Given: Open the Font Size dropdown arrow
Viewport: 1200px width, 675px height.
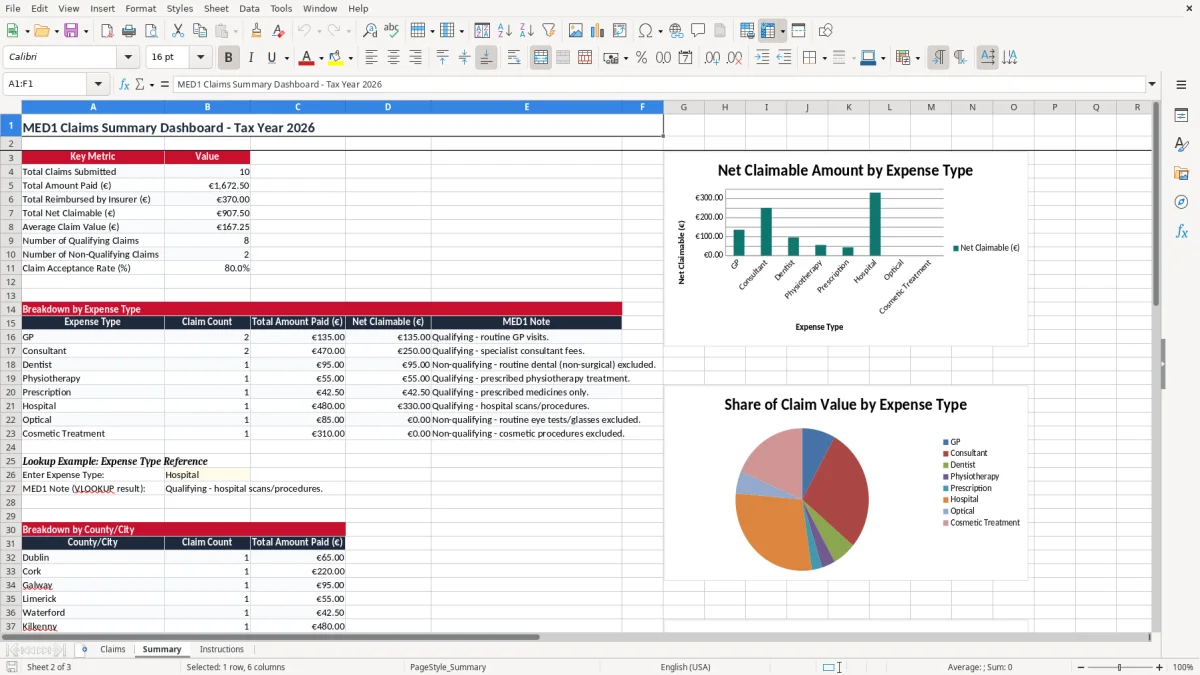Looking at the screenshot, I should [x=201, y=58].
